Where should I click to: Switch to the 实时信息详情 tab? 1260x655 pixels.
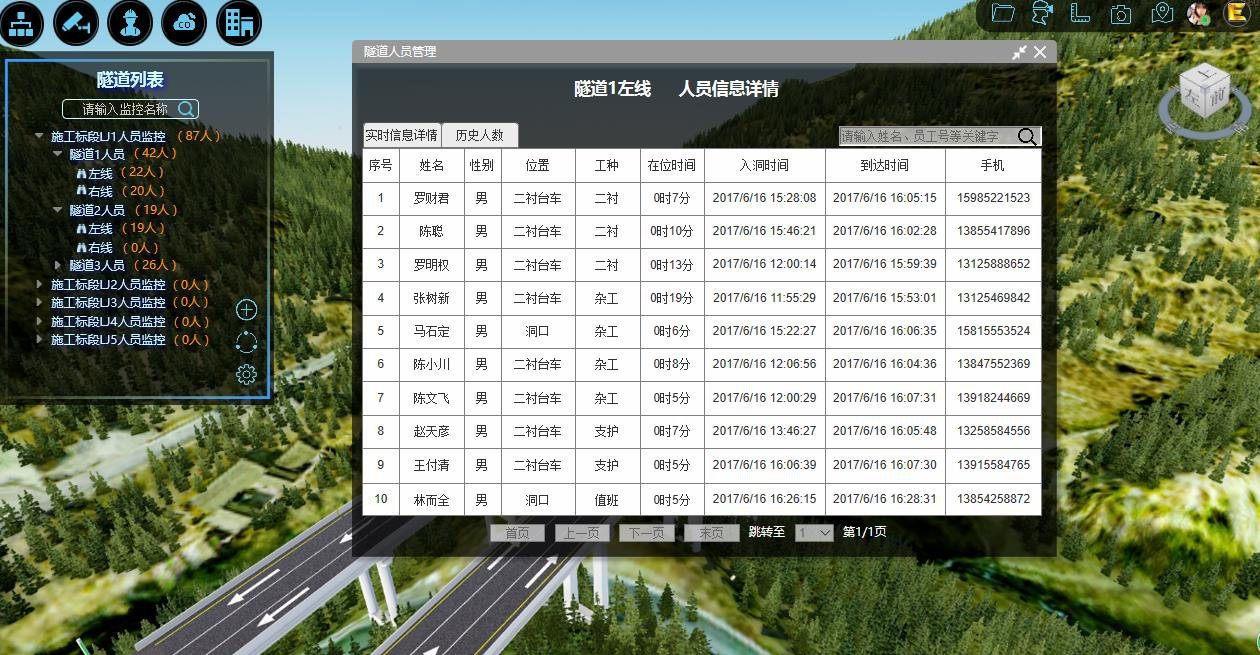(401, 135)
